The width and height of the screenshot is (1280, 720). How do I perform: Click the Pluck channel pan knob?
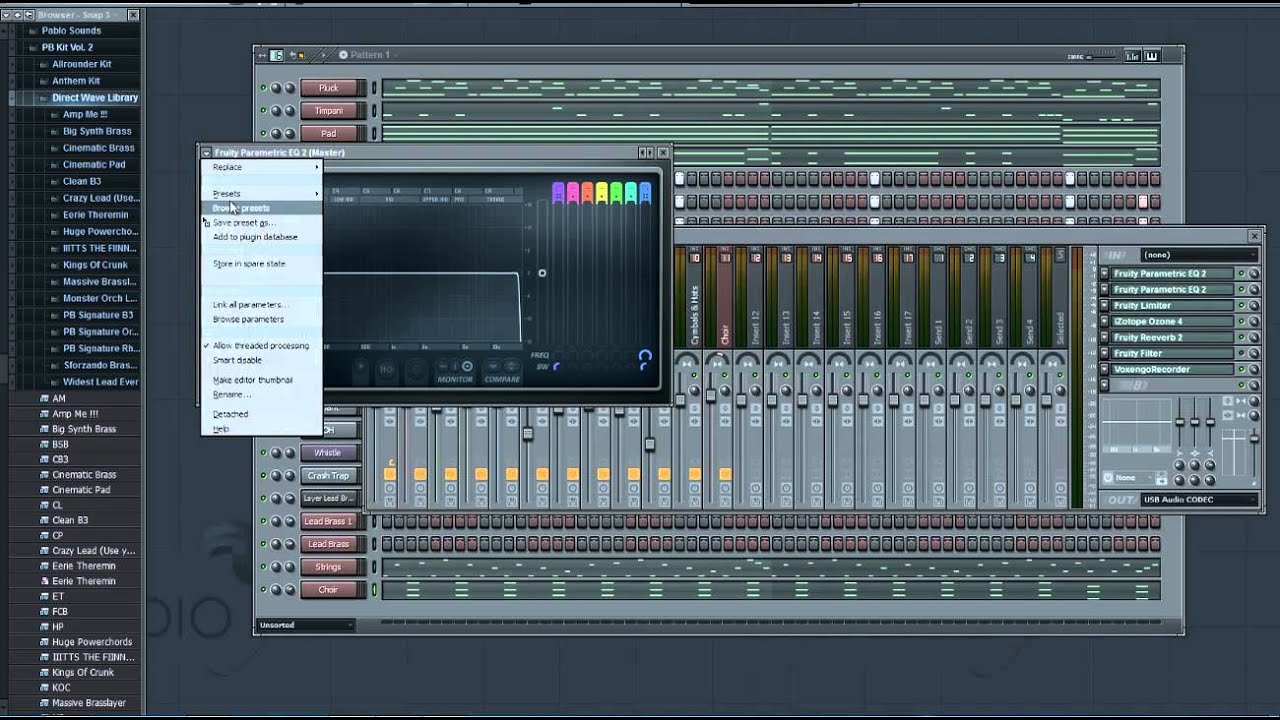[277, 88]
